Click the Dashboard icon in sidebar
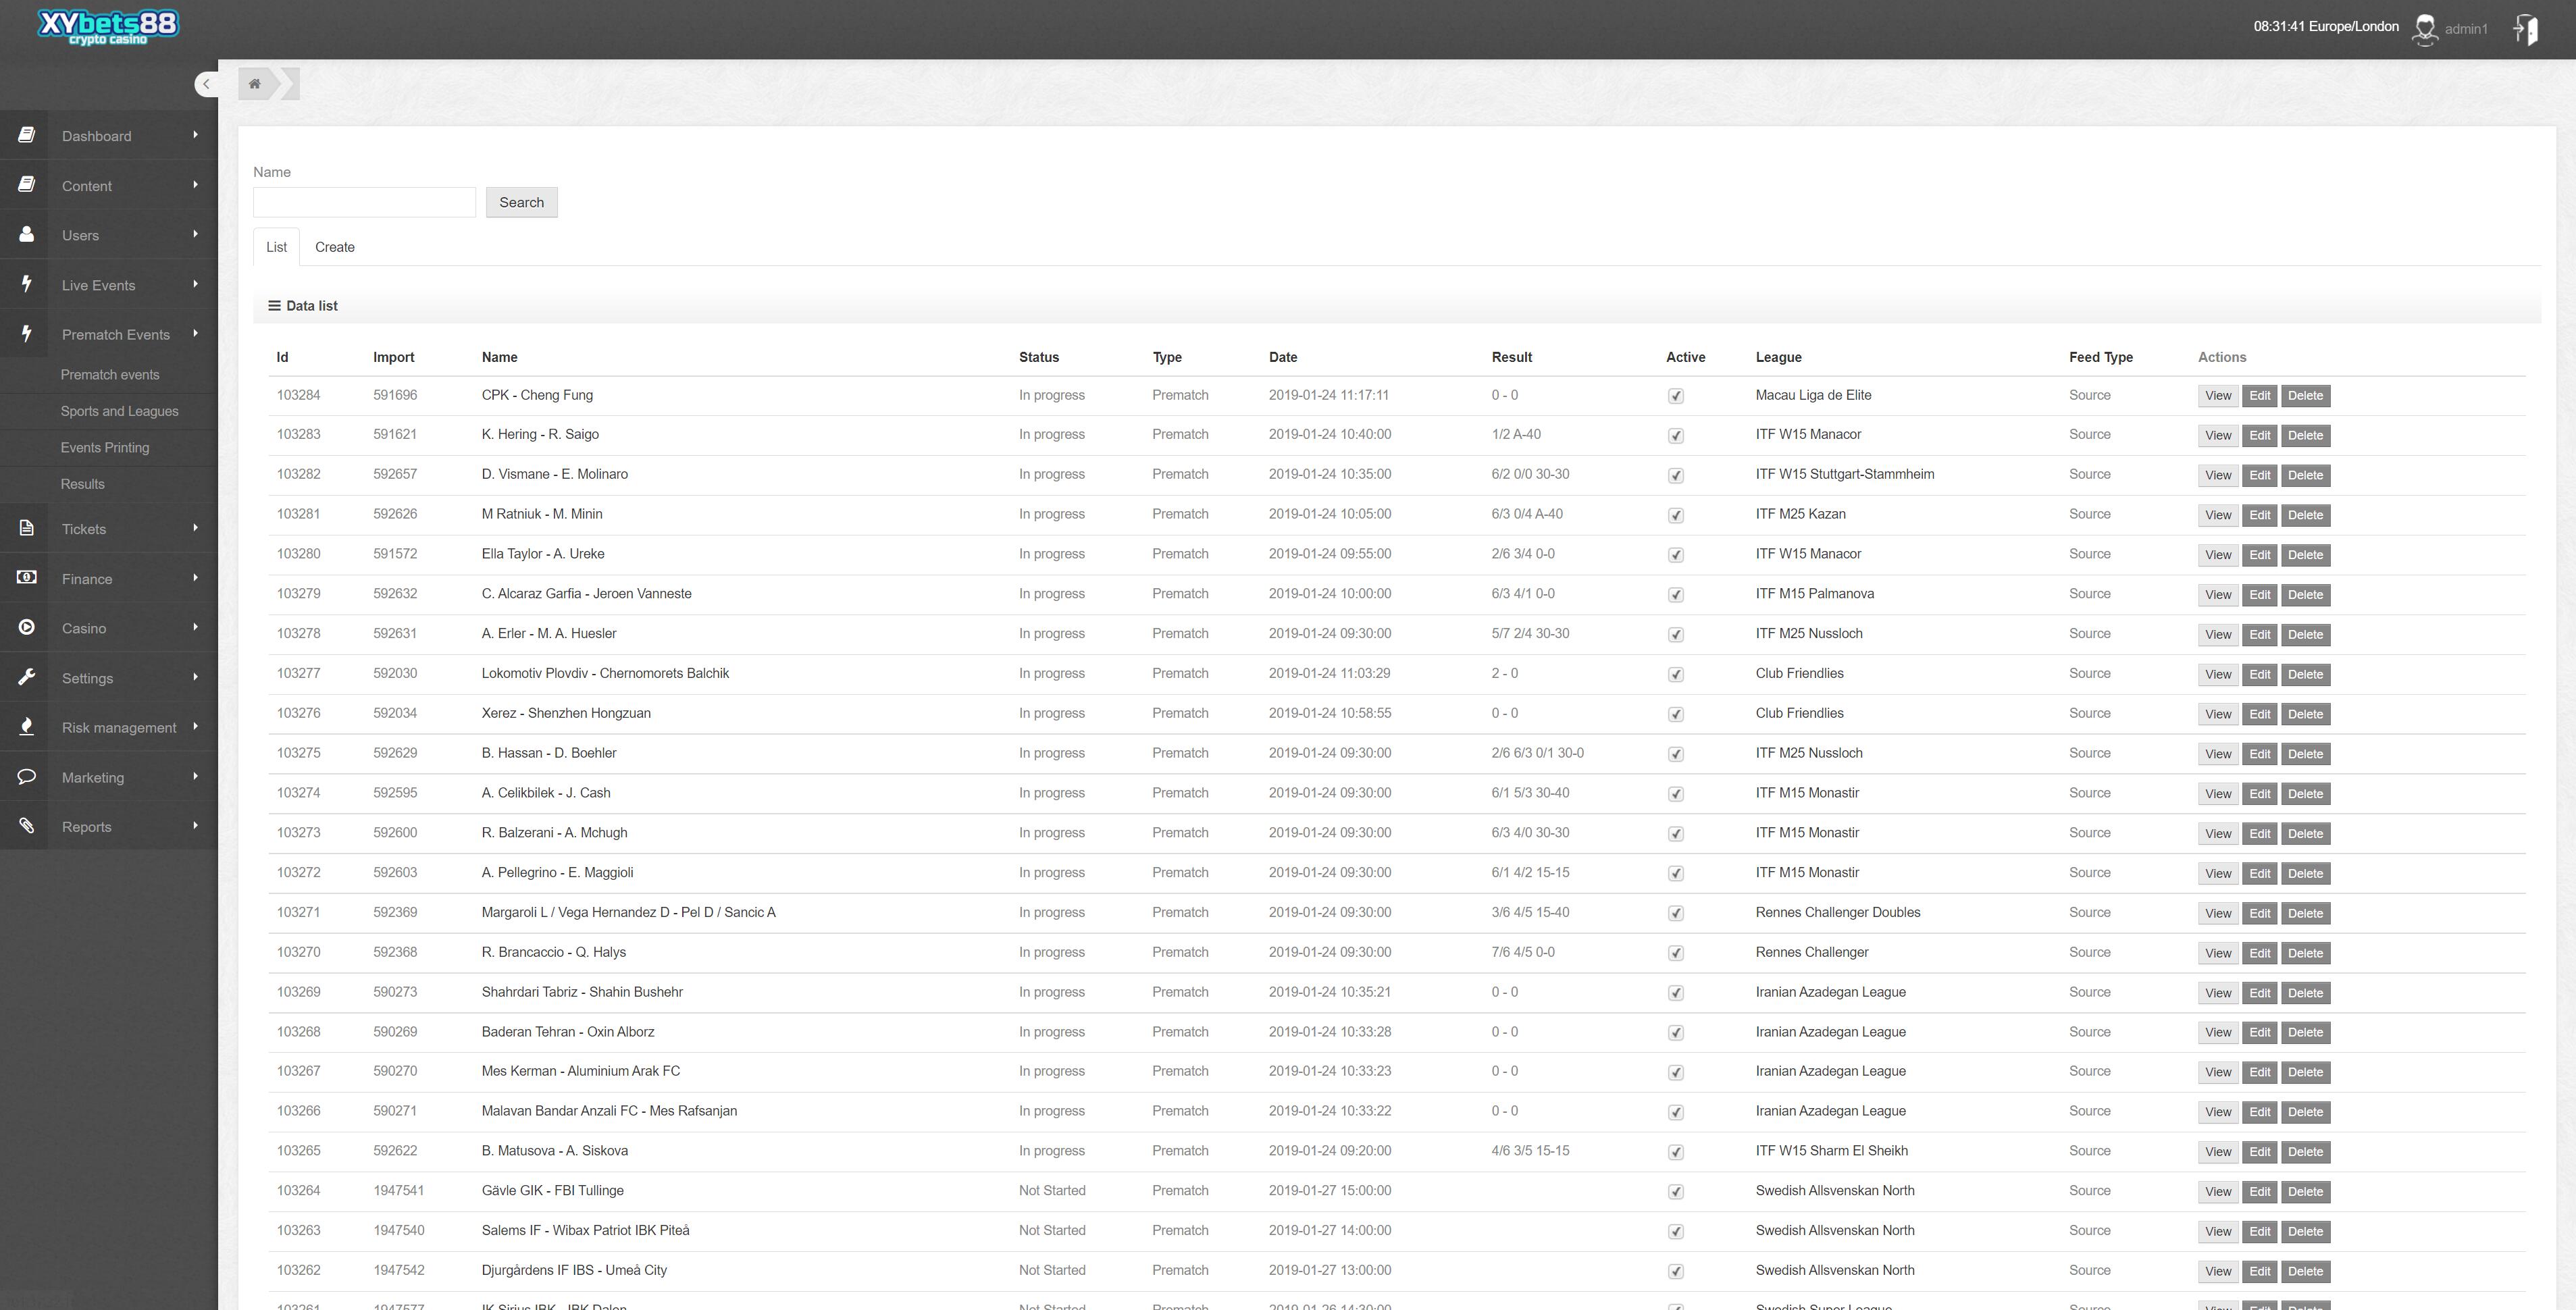The image size is (2576, 1310). (25, 134)
